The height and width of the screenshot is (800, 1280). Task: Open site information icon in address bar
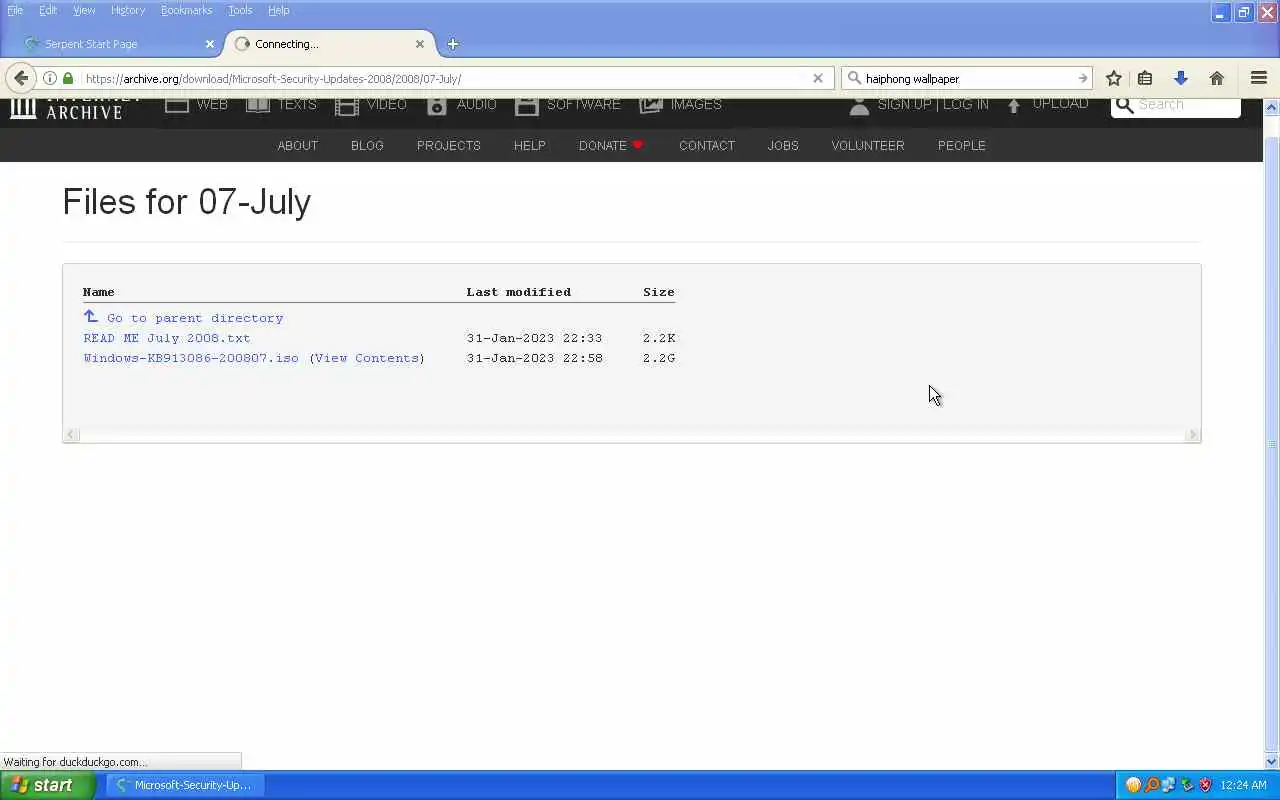click(49, 78)
